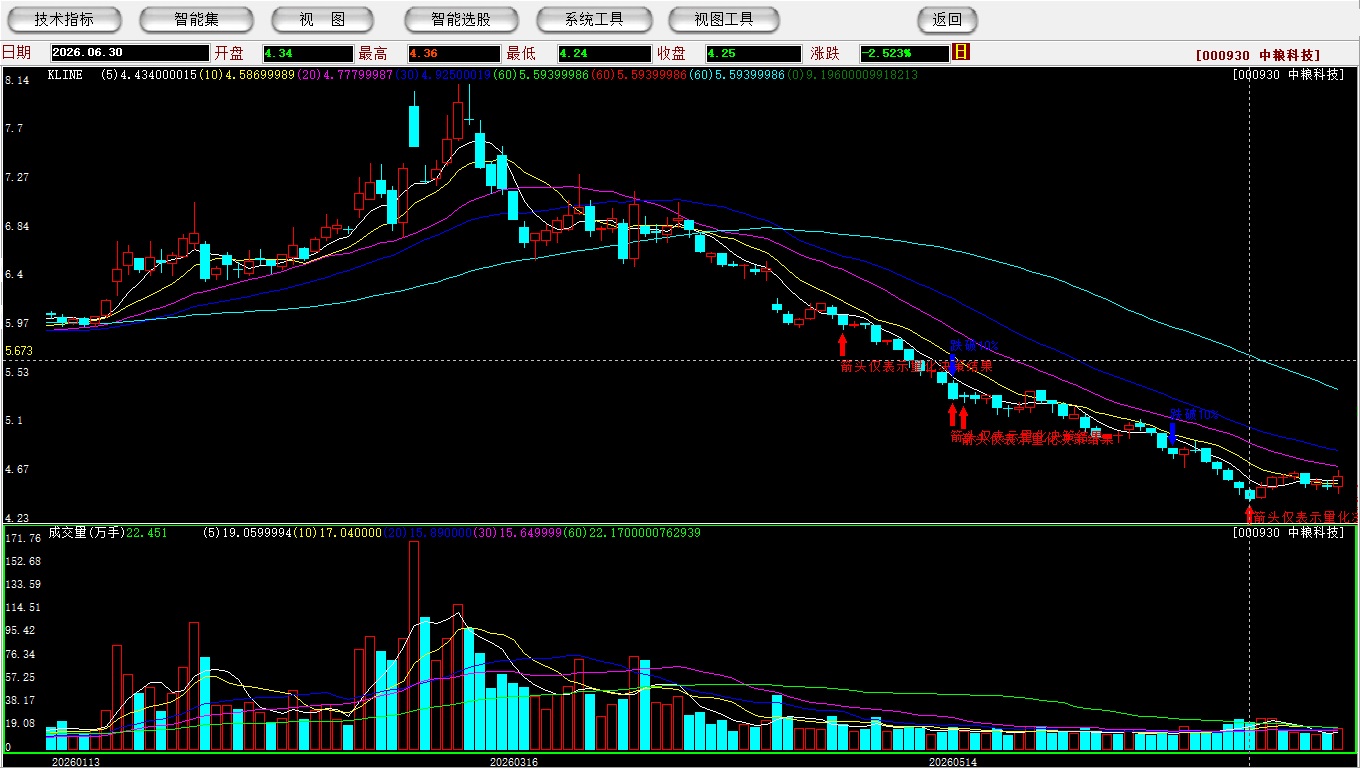The image size is (1360, 768).
Task: Click the date label 20260316
Action: (514, 762)
